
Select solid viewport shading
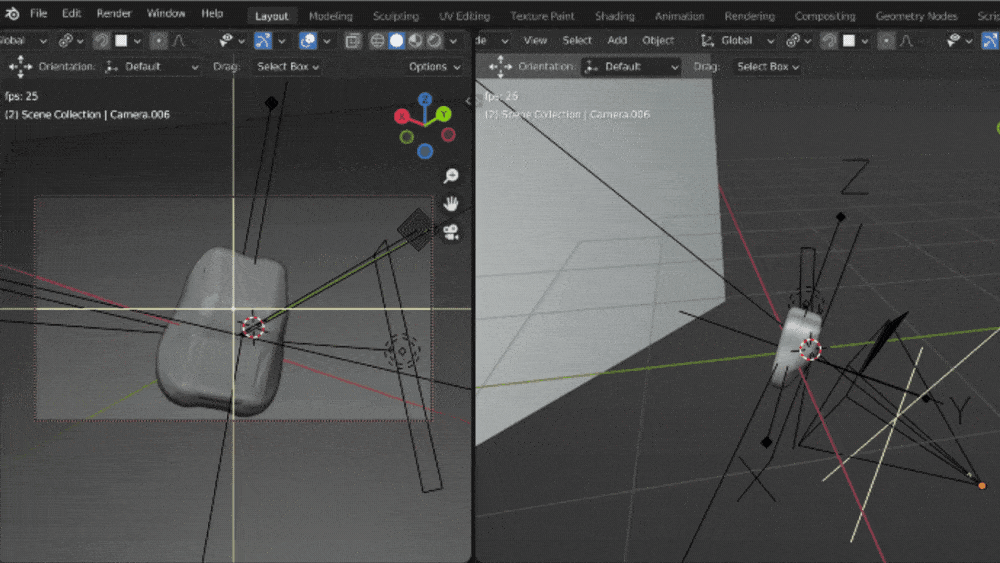click(397, 41)
